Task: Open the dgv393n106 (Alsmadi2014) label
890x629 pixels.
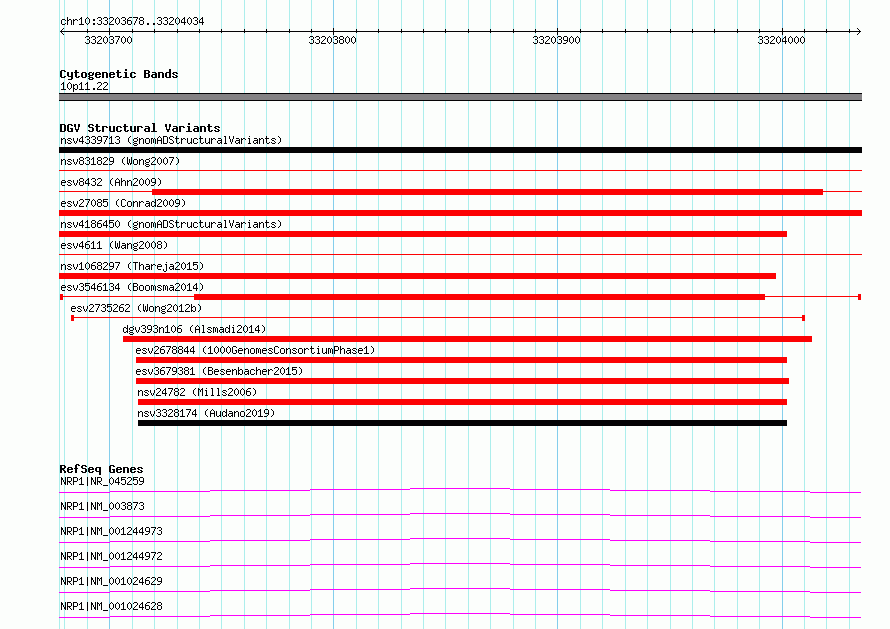Action: [194, 329]
